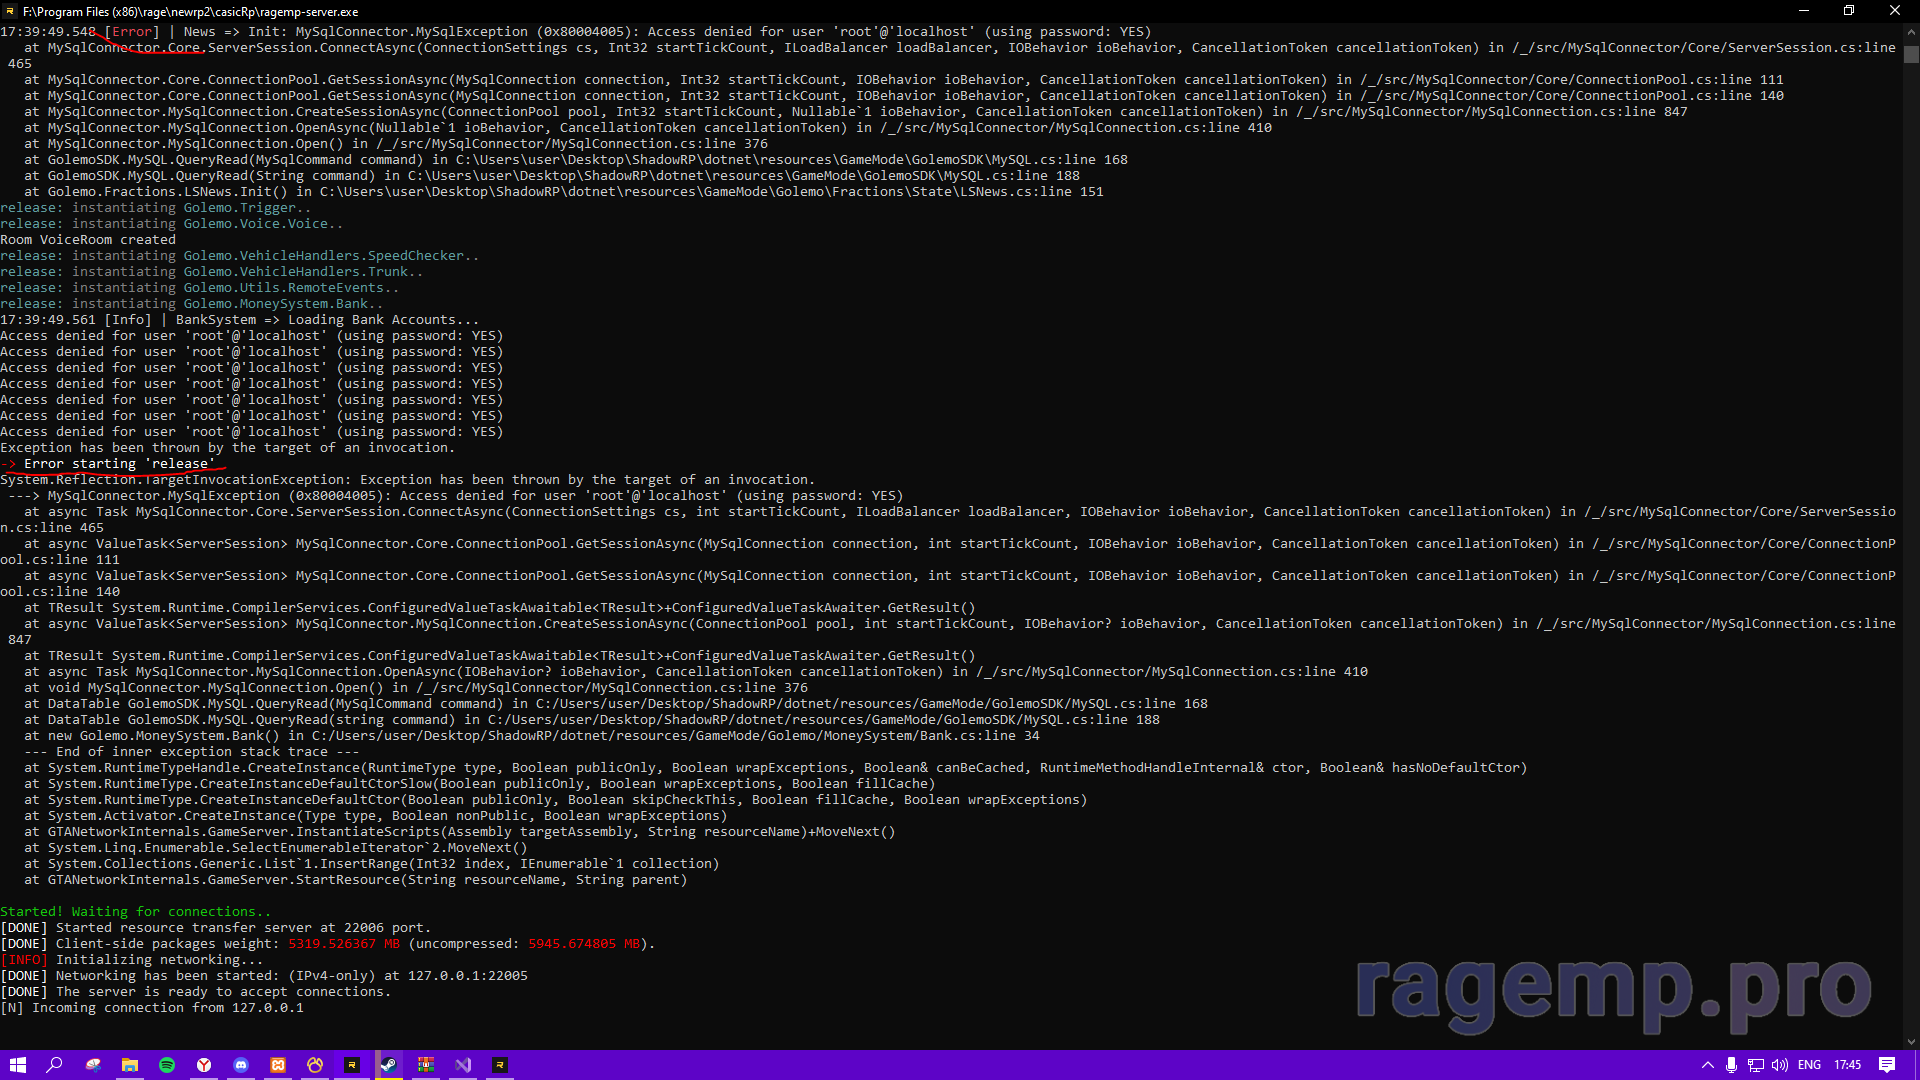Open the volume speaker control
1920x1080 pixels.
(1780, 1065)
